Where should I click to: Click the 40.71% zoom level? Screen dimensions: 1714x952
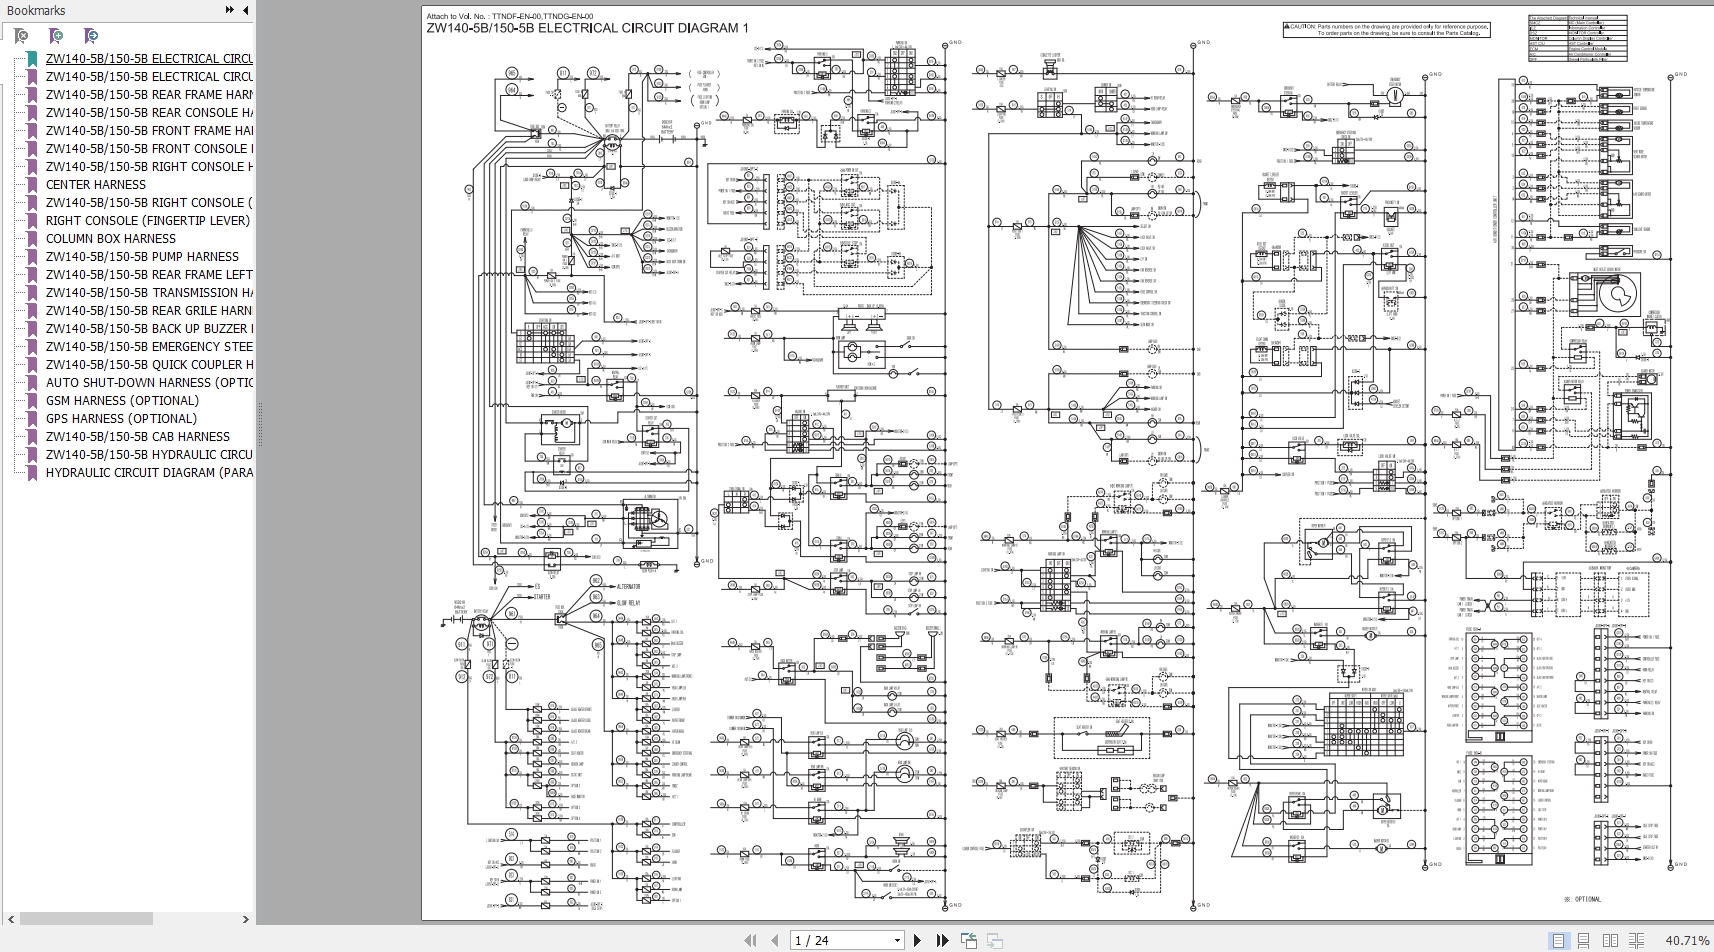click(1687, 940)
